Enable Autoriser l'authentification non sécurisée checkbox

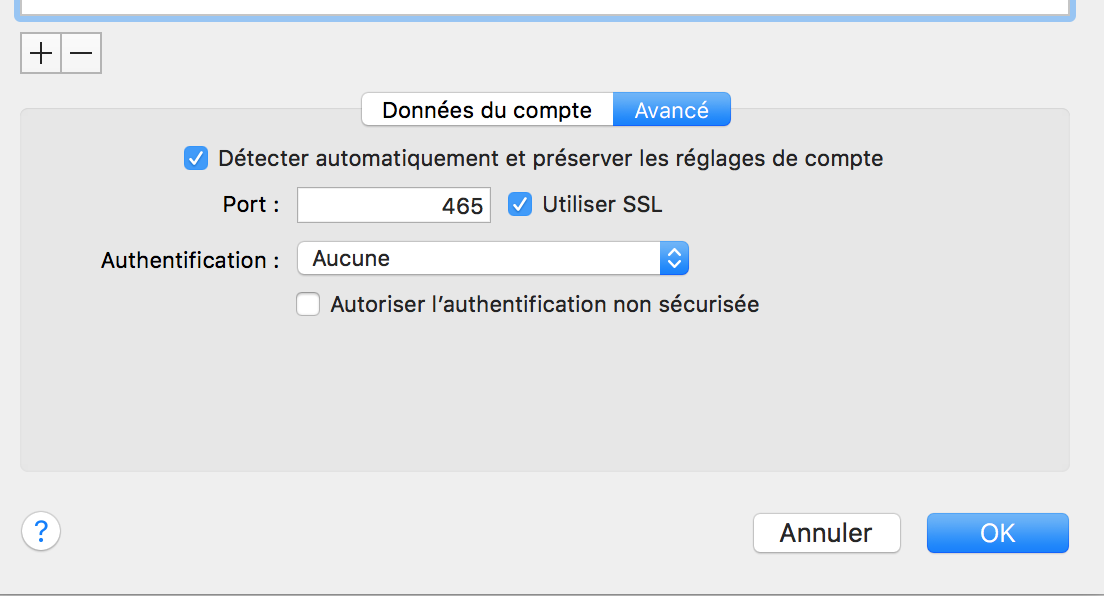pos(308,304)
